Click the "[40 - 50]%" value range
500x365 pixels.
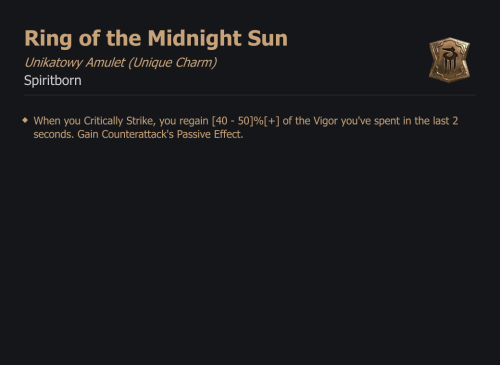tap(237, 121)
